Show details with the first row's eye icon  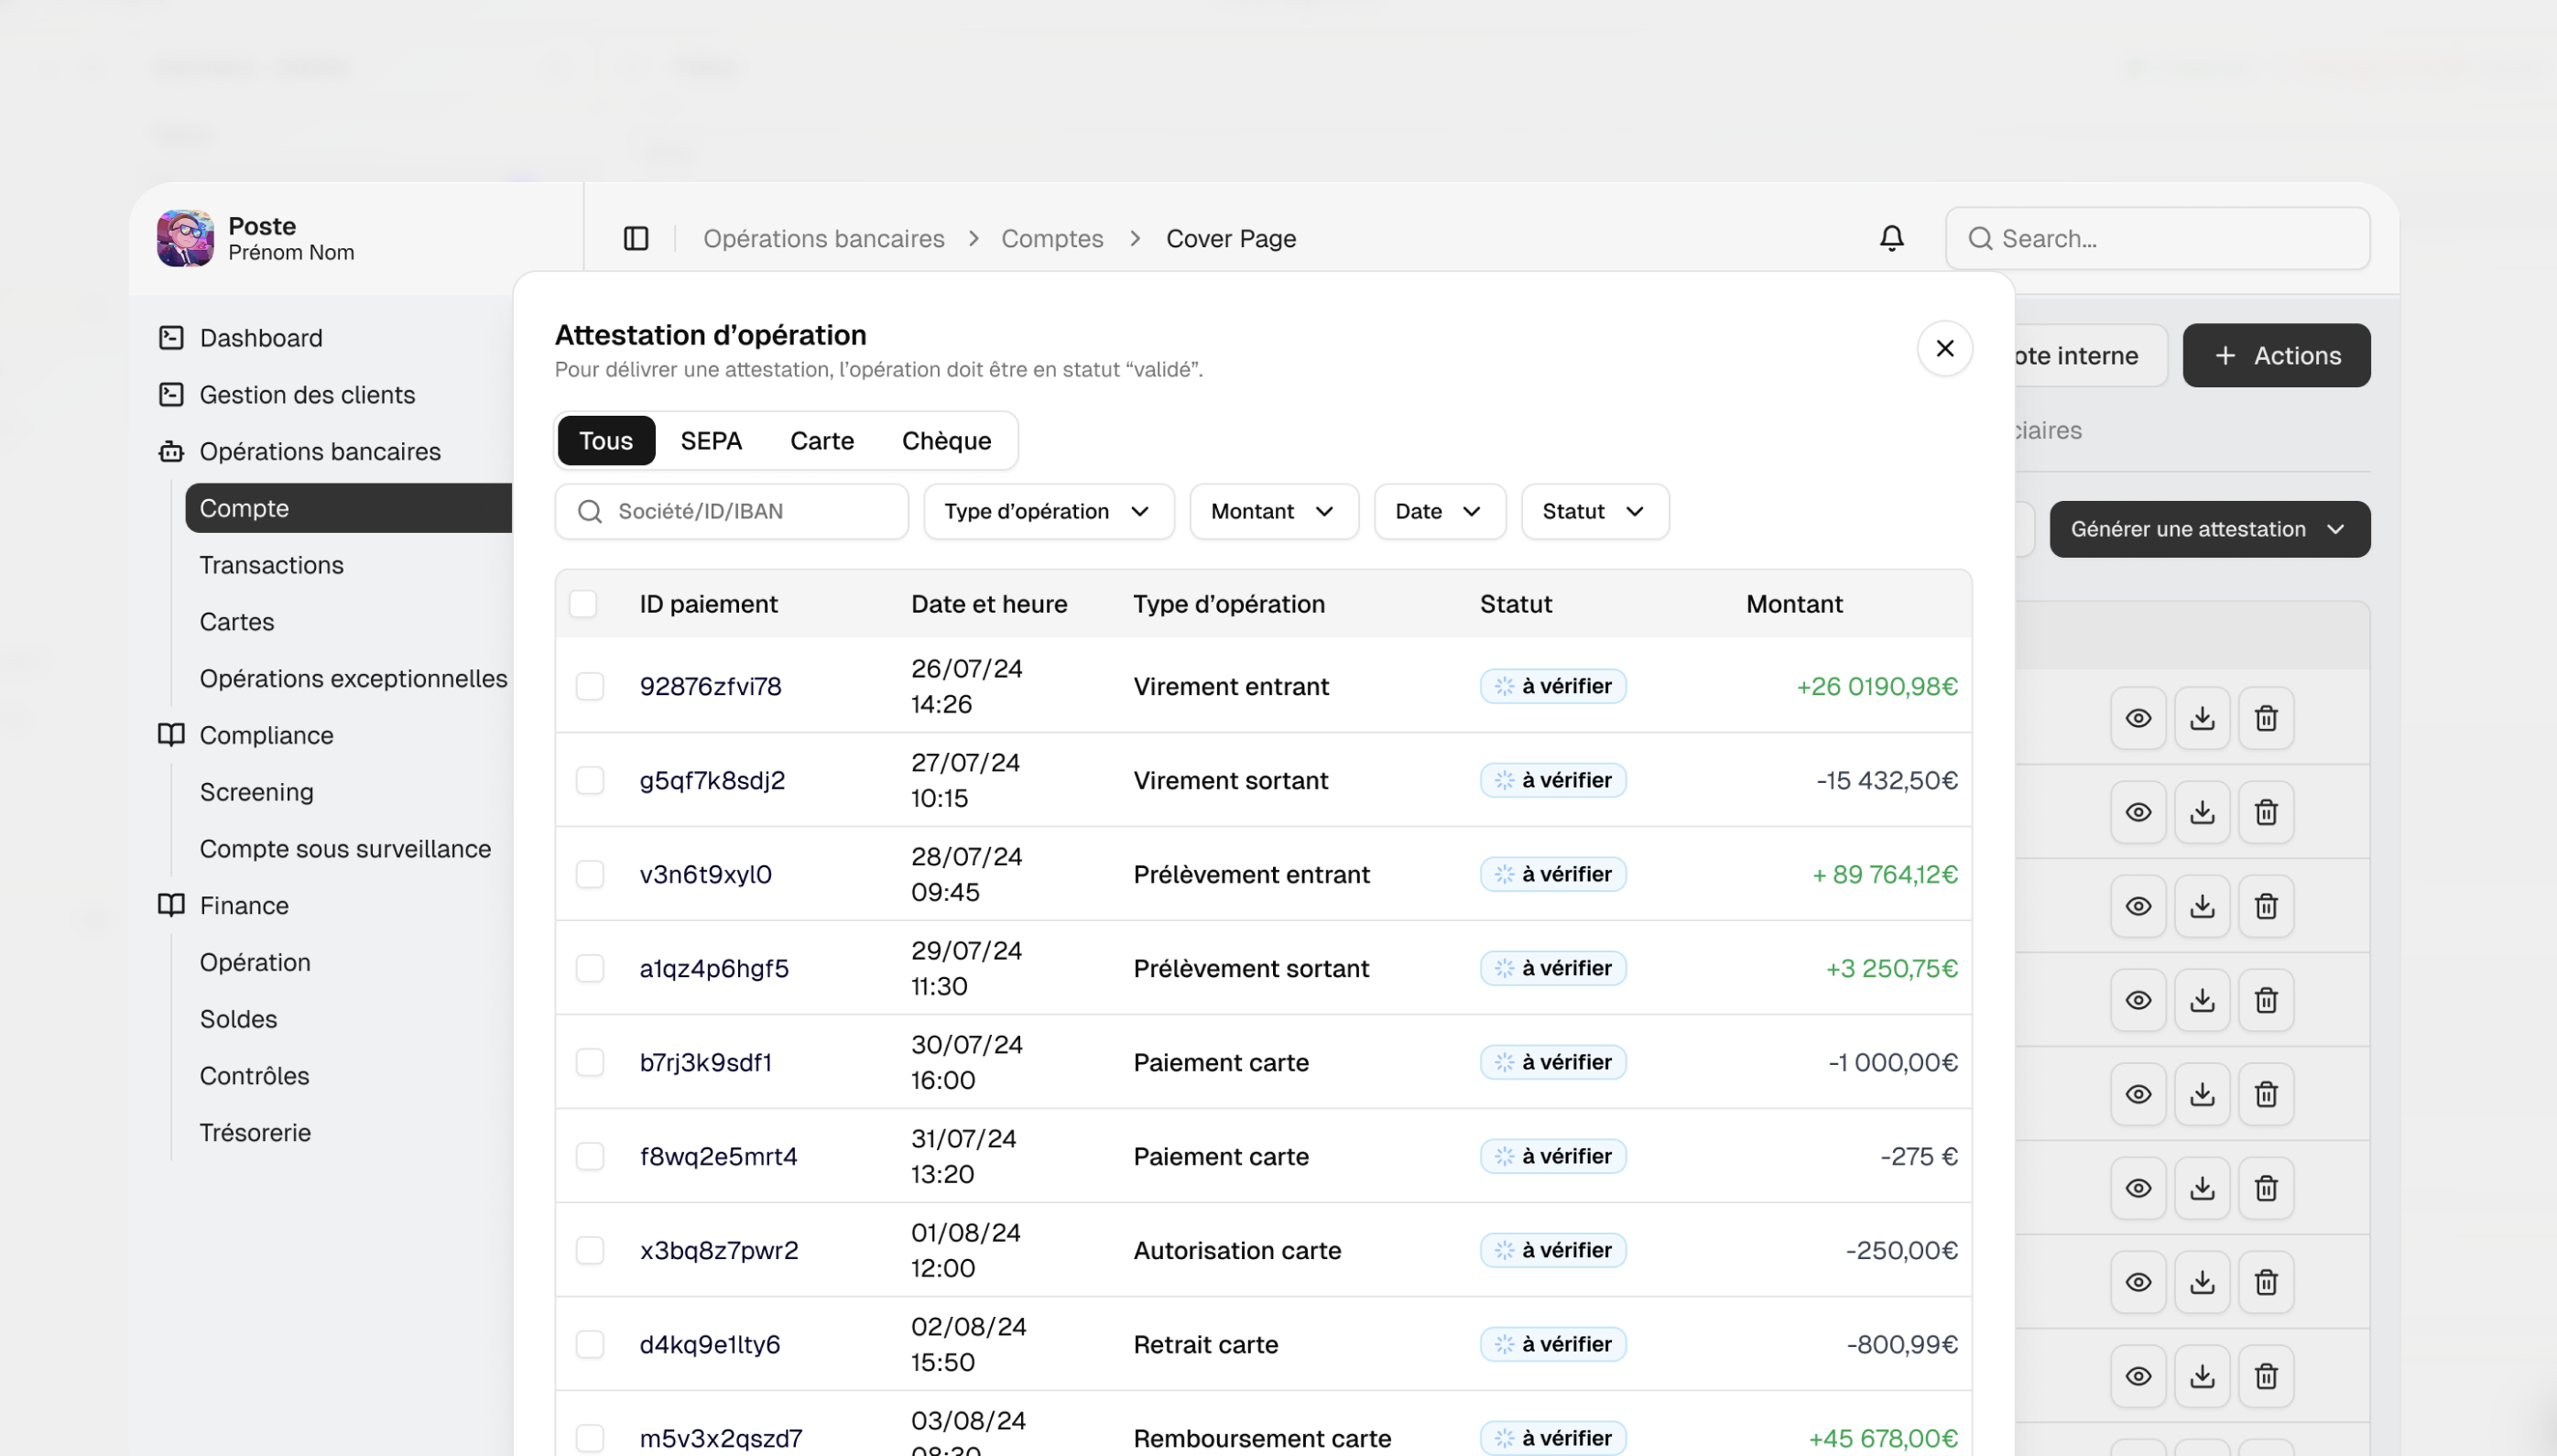point(2138,718)
